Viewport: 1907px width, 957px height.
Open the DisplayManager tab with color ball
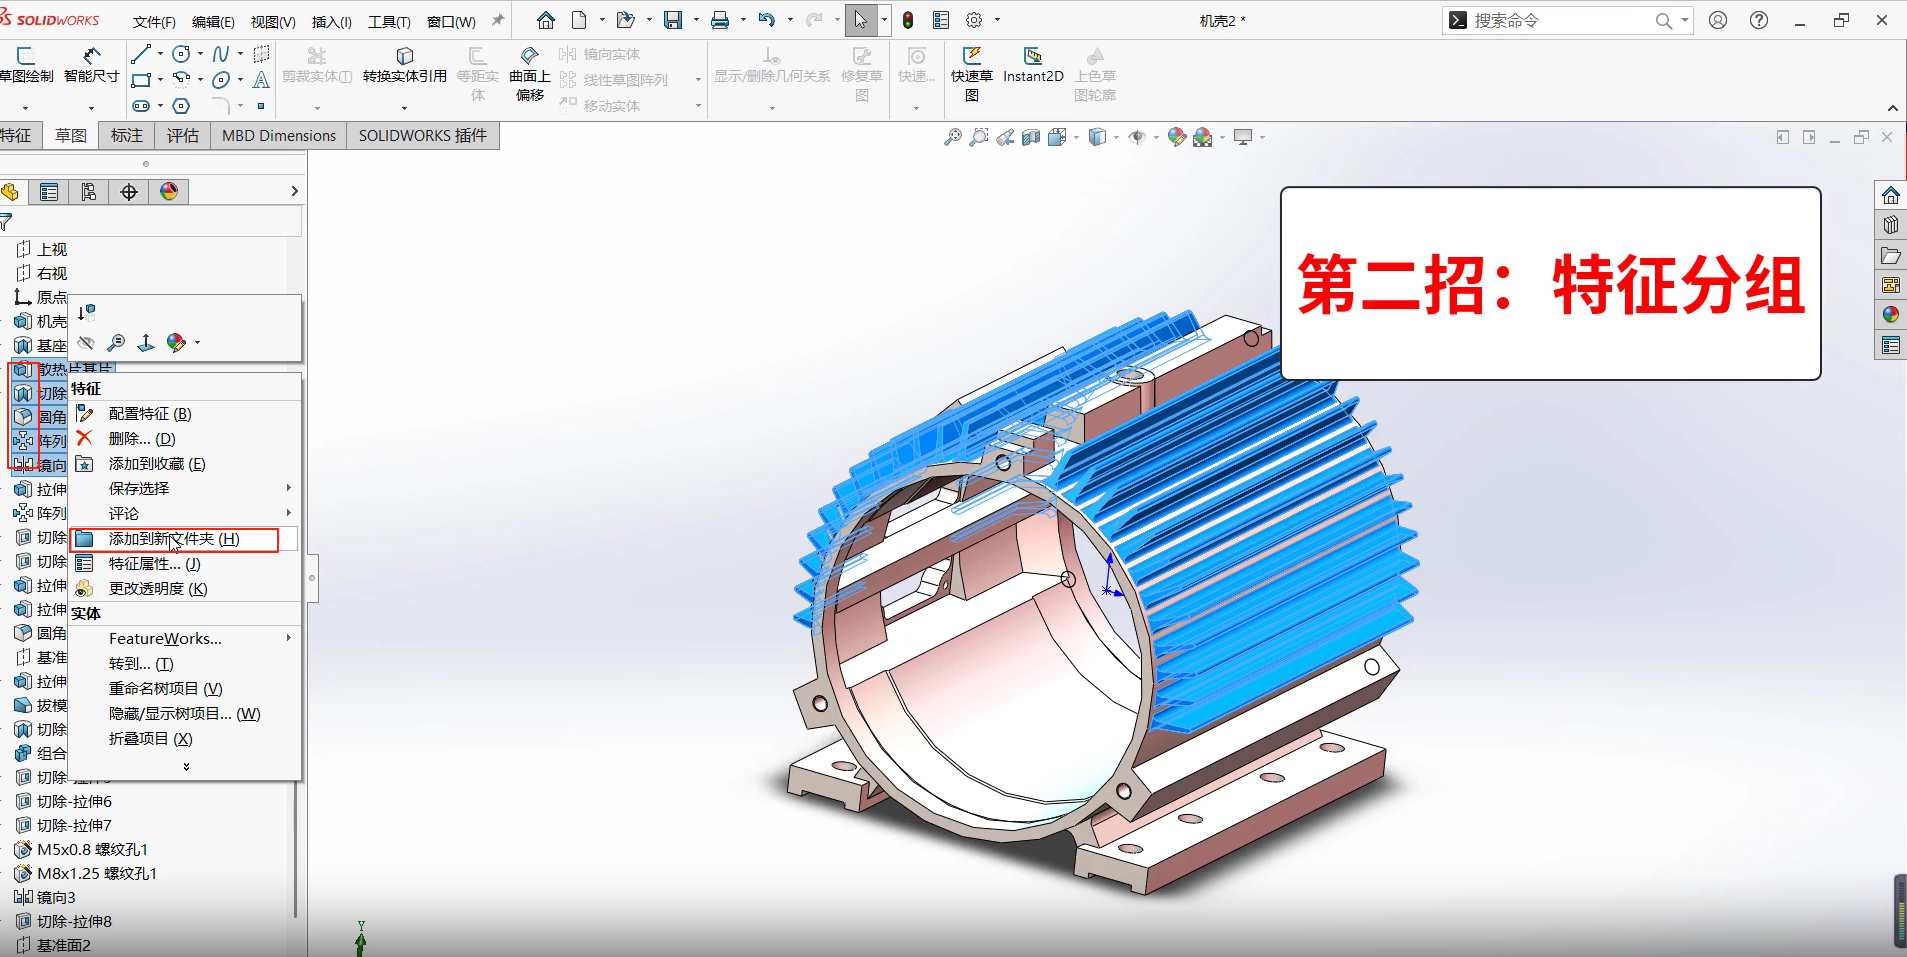[169, 192]
